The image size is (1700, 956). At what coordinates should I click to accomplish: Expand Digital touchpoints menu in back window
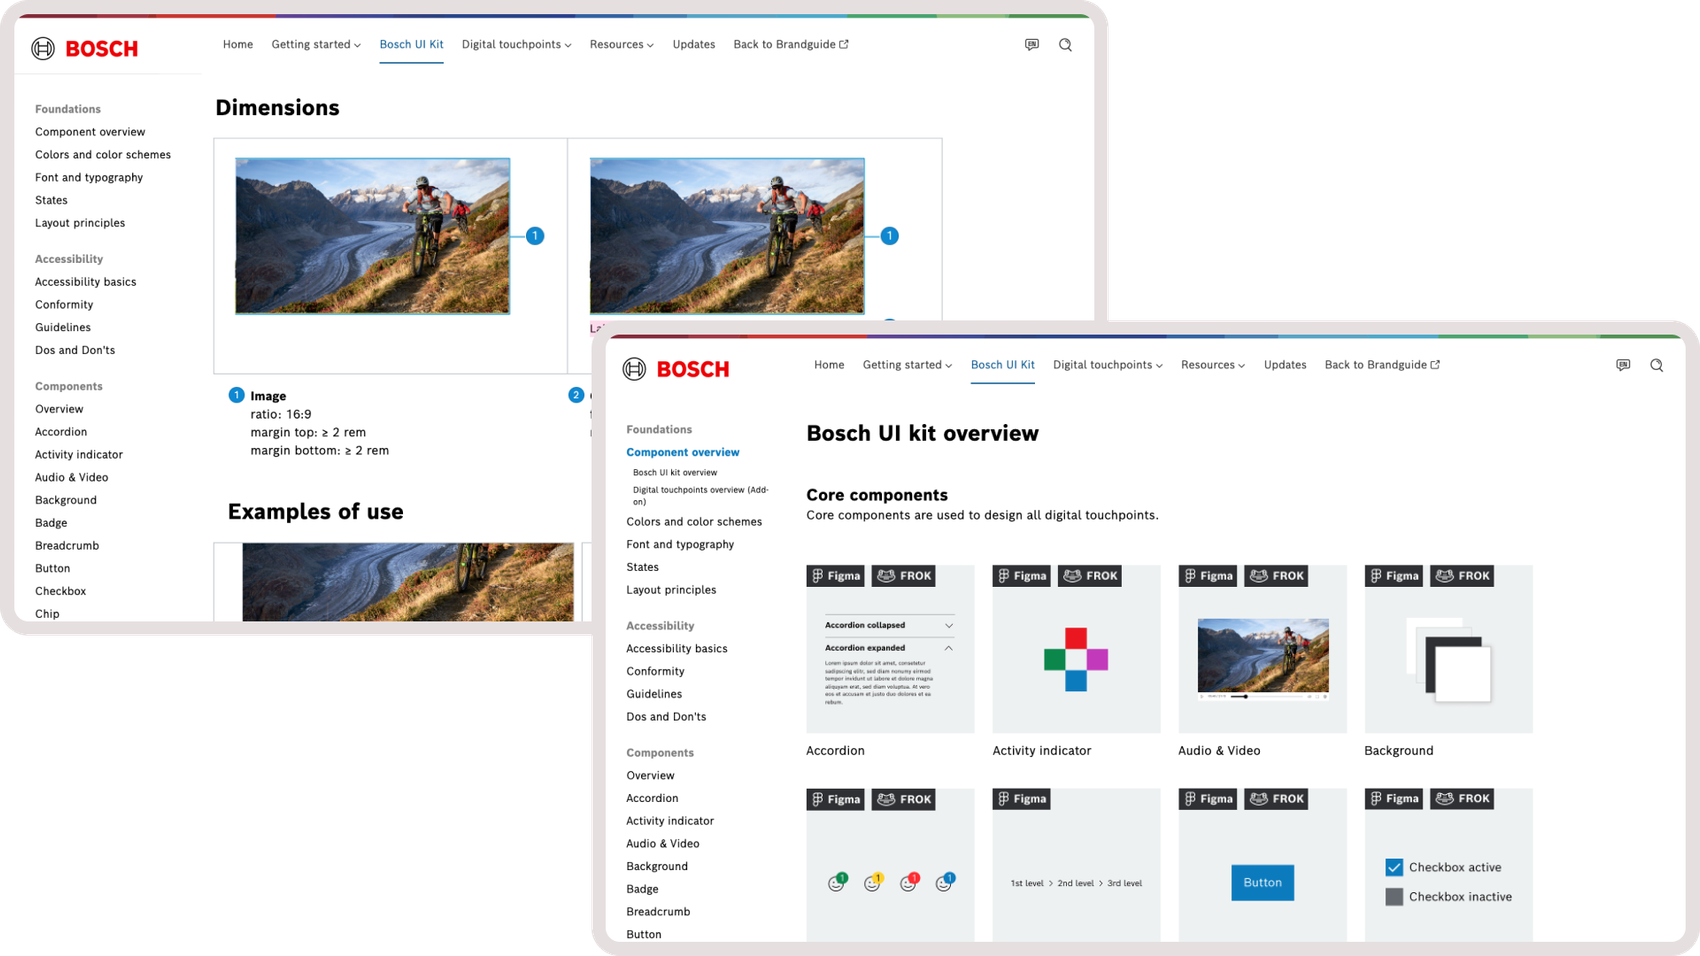click(517, 45)
